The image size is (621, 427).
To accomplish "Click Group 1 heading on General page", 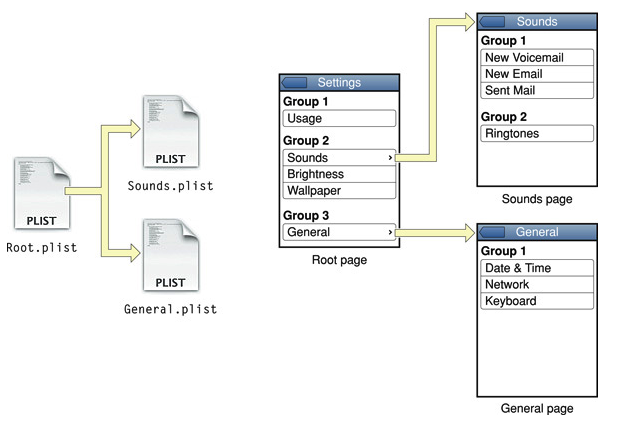I will (x=503, y=251).
